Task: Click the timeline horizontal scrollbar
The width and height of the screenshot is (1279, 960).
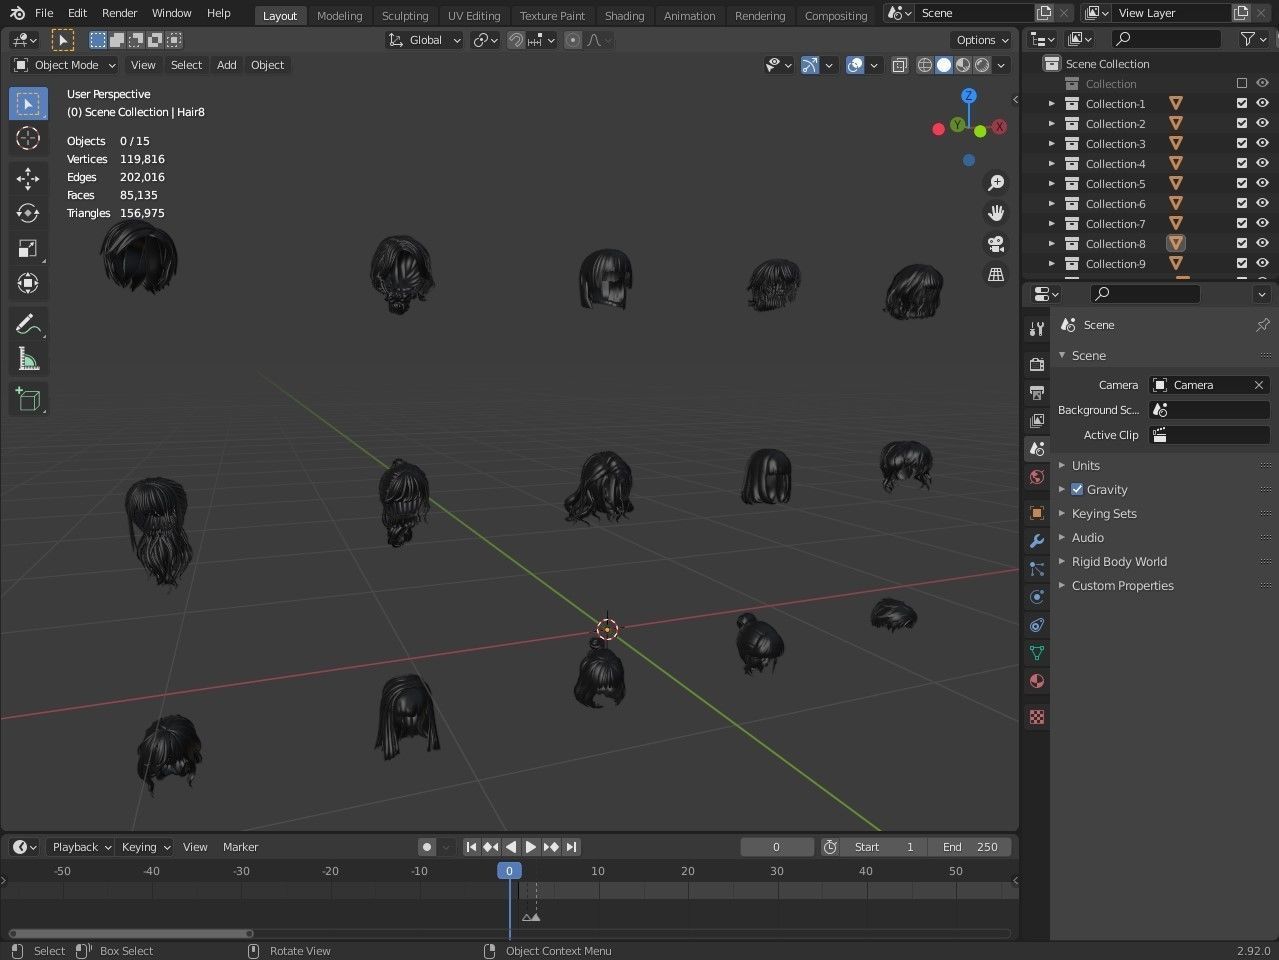Action: [131, 934]
